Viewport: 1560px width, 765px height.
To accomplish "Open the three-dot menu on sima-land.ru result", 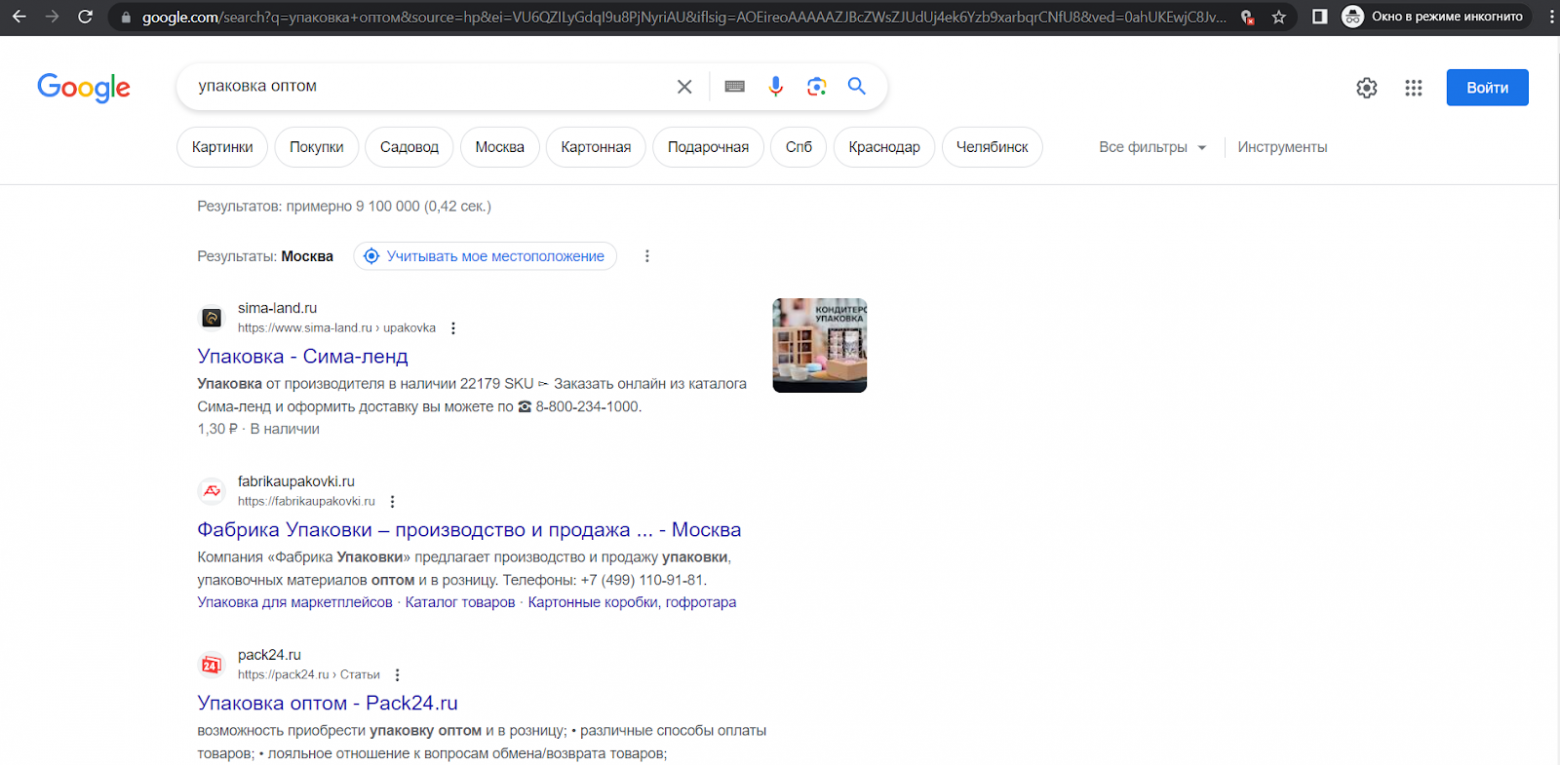I will pos(454,327).
